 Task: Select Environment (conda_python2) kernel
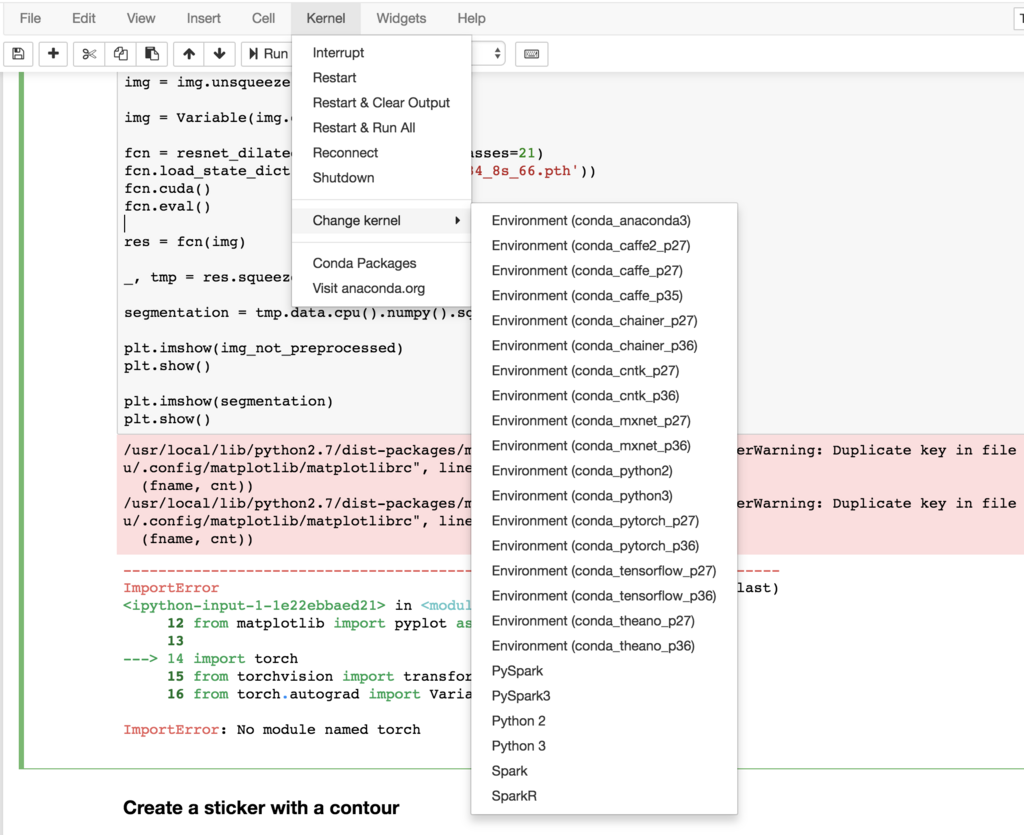pyautogui.click(x=604, y=471)
